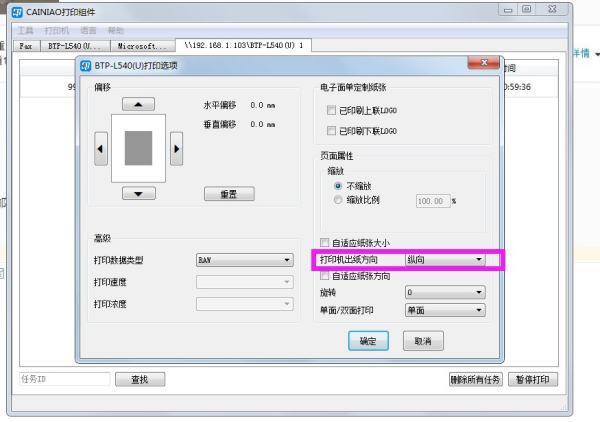Click the 重置 reset button

click(243, 195)
